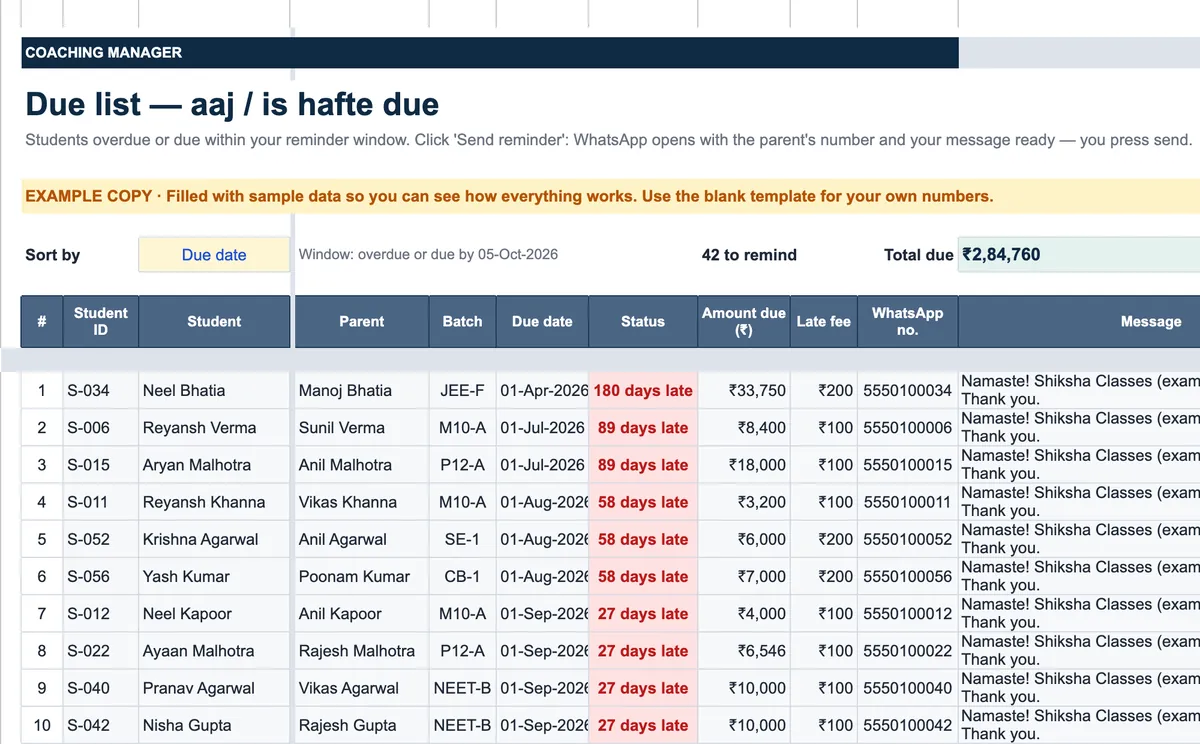Select amount due "₹6,546"

click(x=743, y=650)
